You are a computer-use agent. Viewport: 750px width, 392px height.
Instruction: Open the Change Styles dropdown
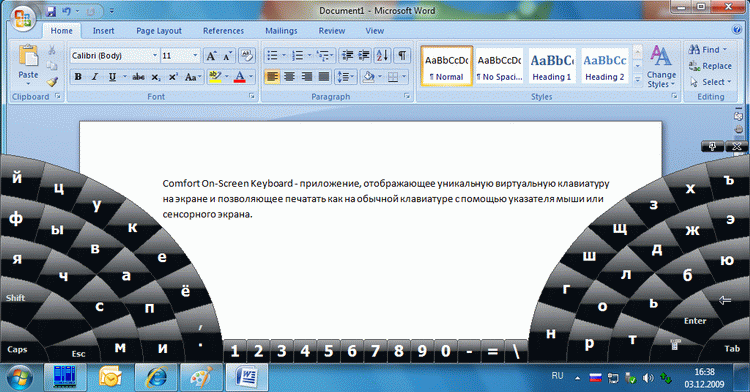[x=661, y=66]
